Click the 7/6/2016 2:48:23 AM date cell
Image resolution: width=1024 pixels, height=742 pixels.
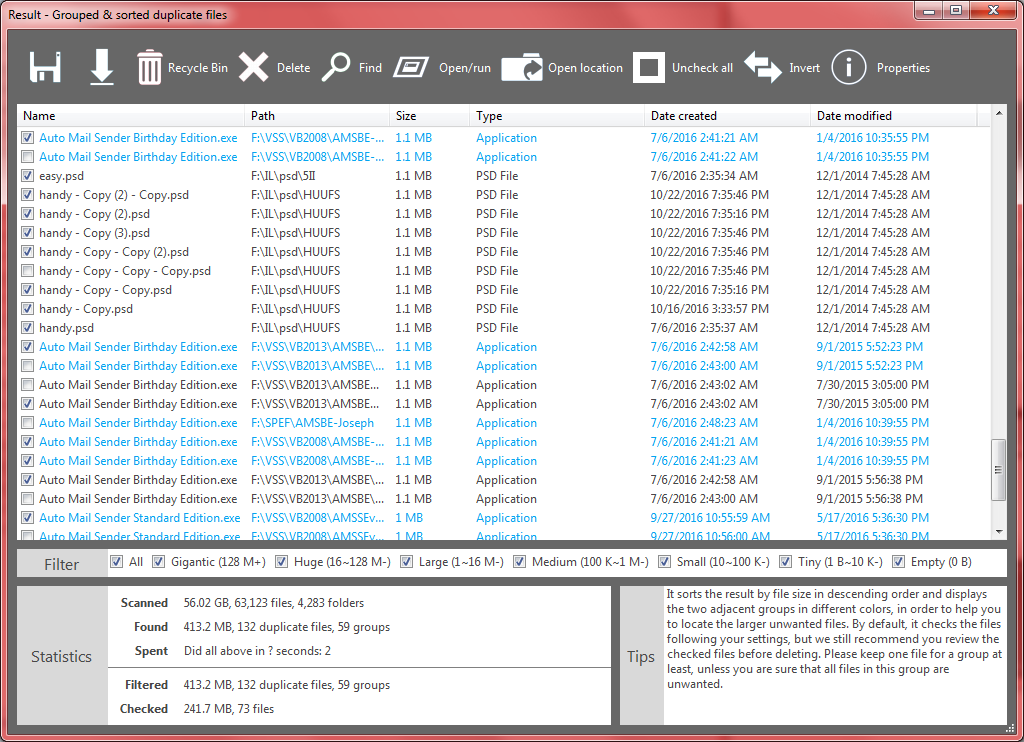point(704,423)
